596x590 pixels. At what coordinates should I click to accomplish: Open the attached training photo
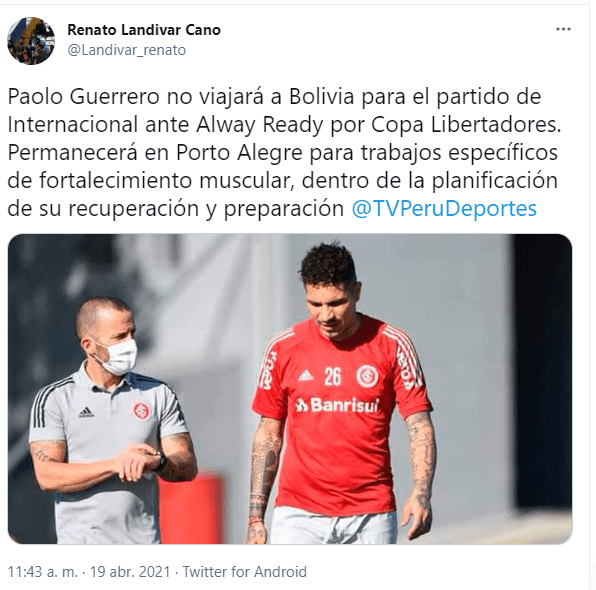[x=290, y=389]
